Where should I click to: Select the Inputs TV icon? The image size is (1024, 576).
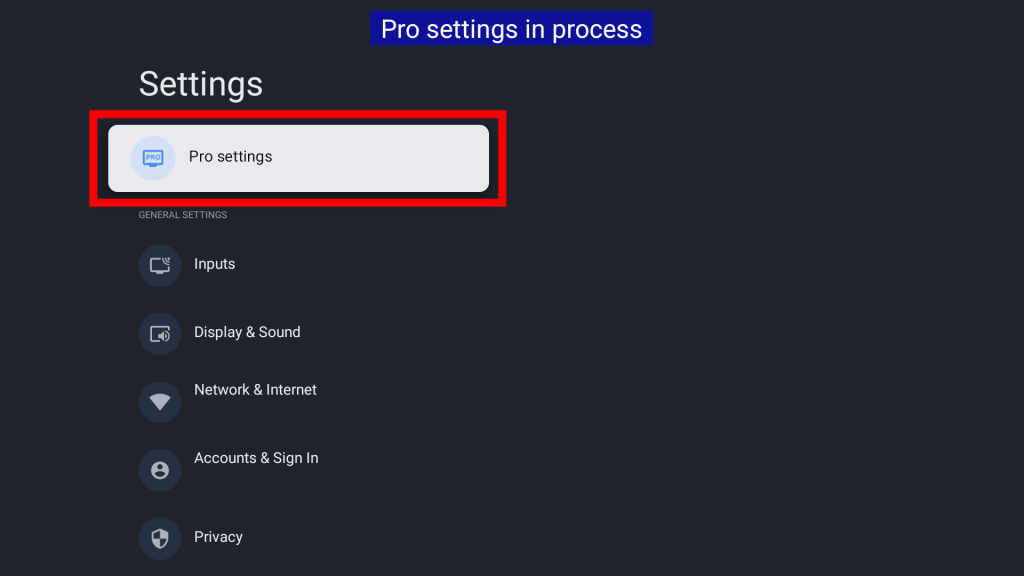click(x=159, y=265)
